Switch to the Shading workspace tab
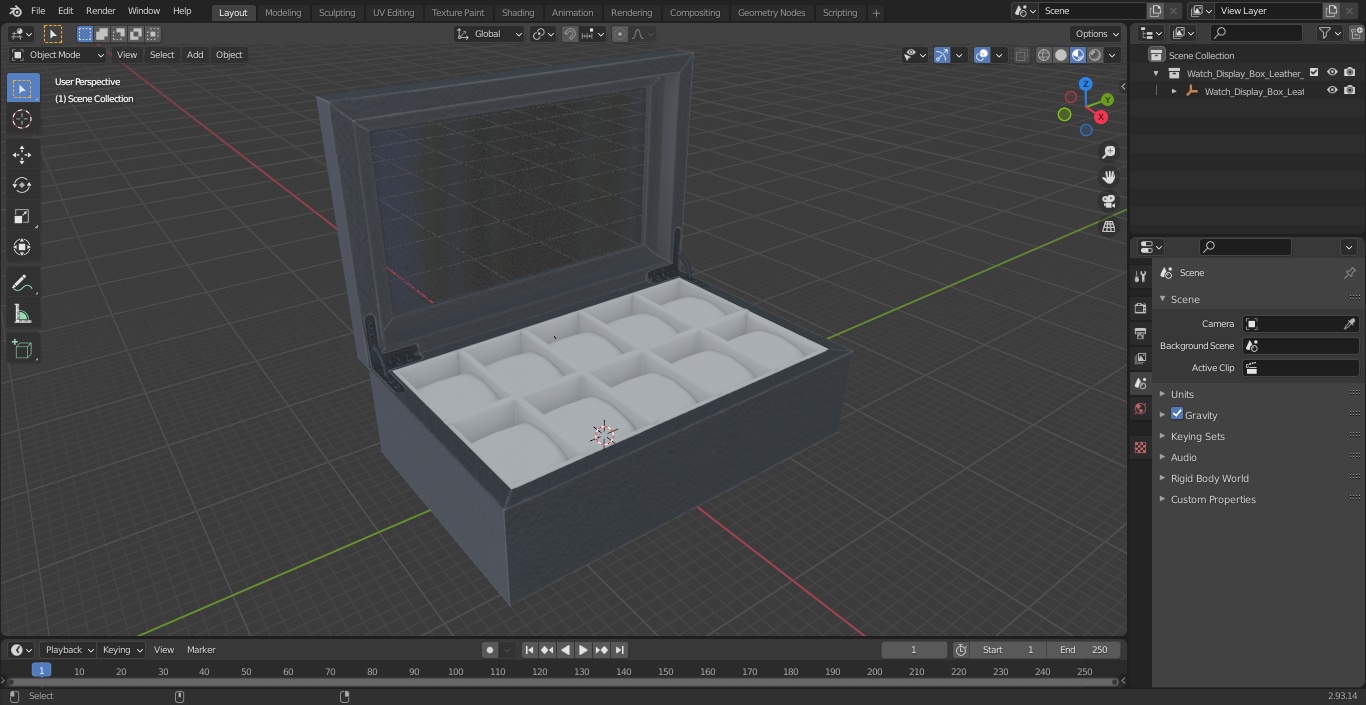 518,13
